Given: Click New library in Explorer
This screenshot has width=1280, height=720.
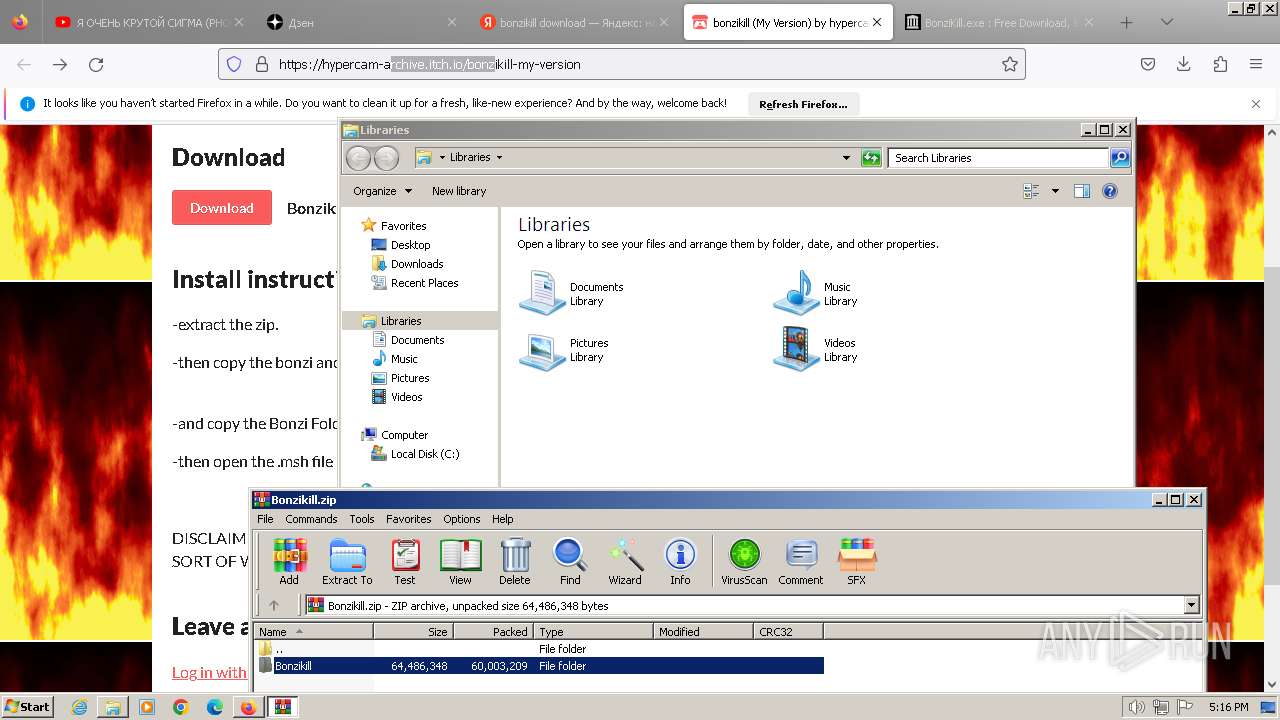Looking at the screenshot, I should [459, 191].
